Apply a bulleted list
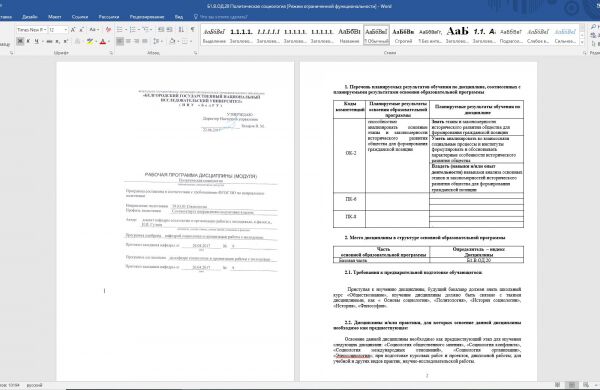 coord(121,29)
